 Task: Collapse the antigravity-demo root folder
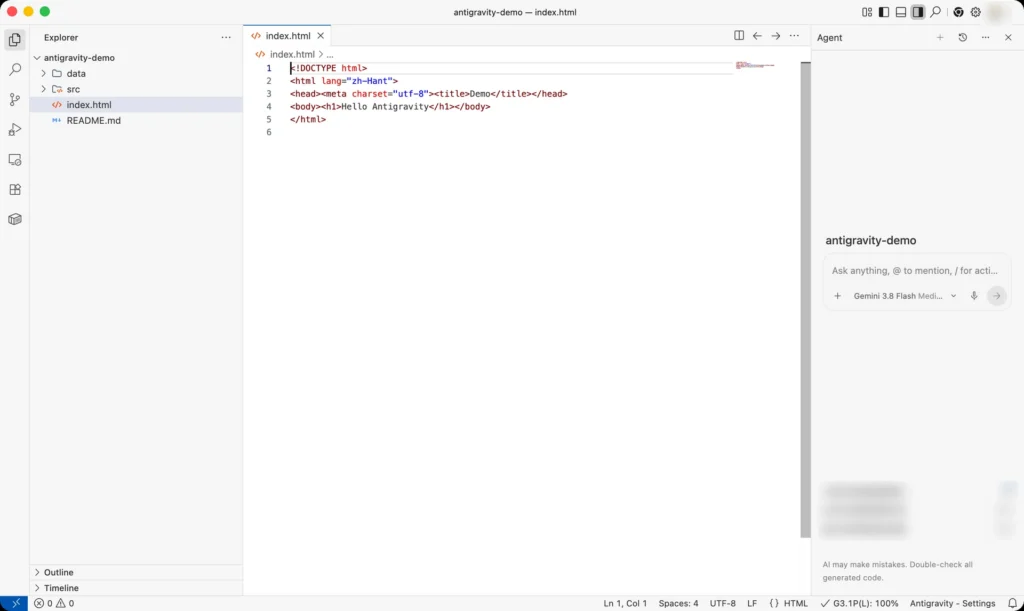(x=37, y=57)
